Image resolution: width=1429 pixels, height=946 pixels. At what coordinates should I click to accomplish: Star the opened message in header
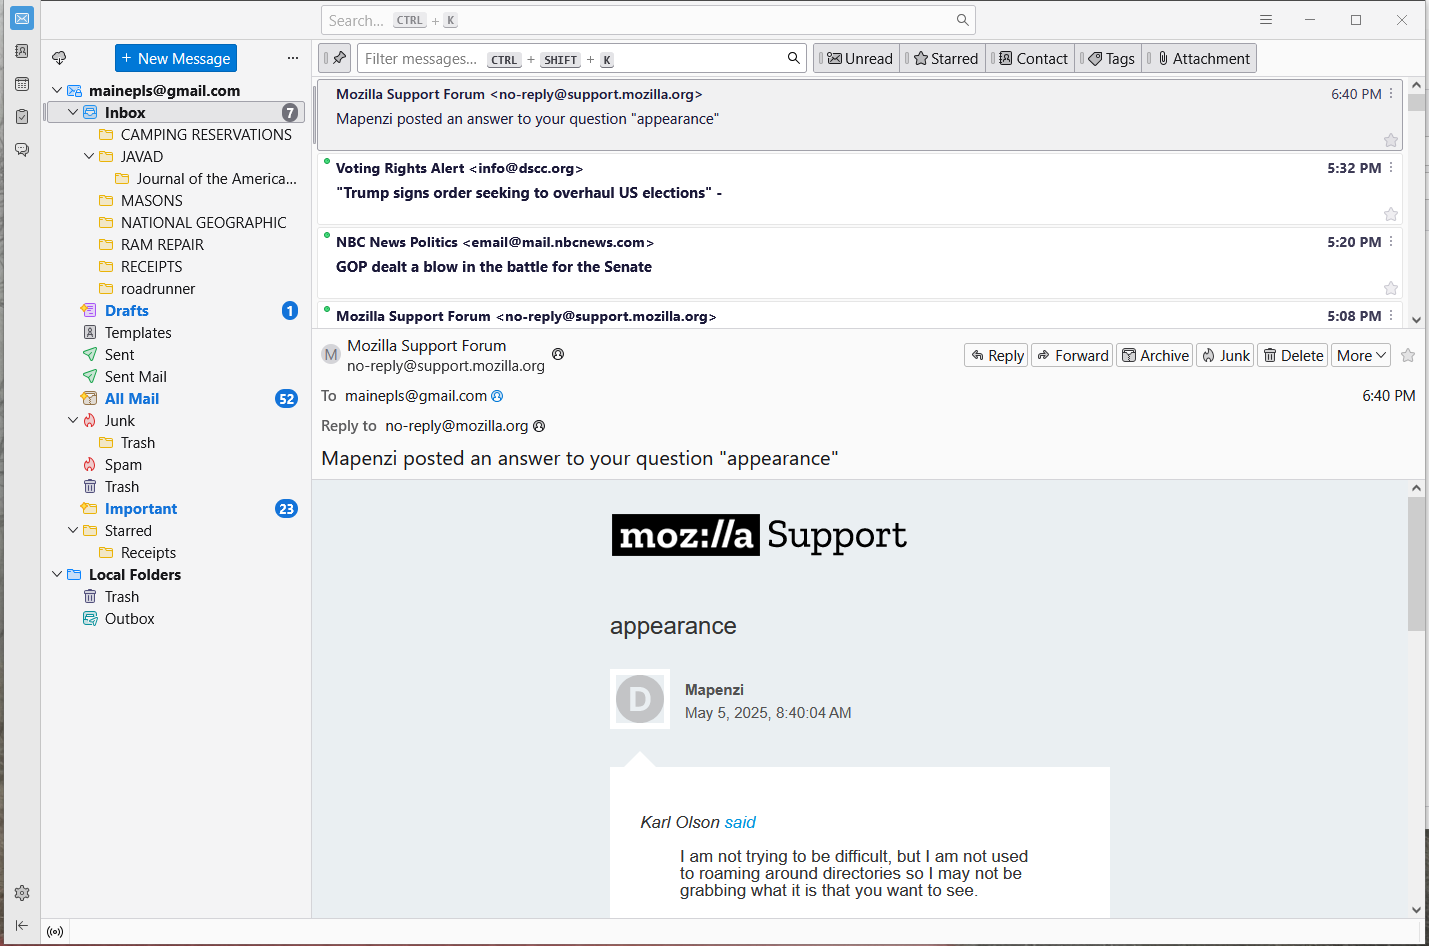point(1408,355)
